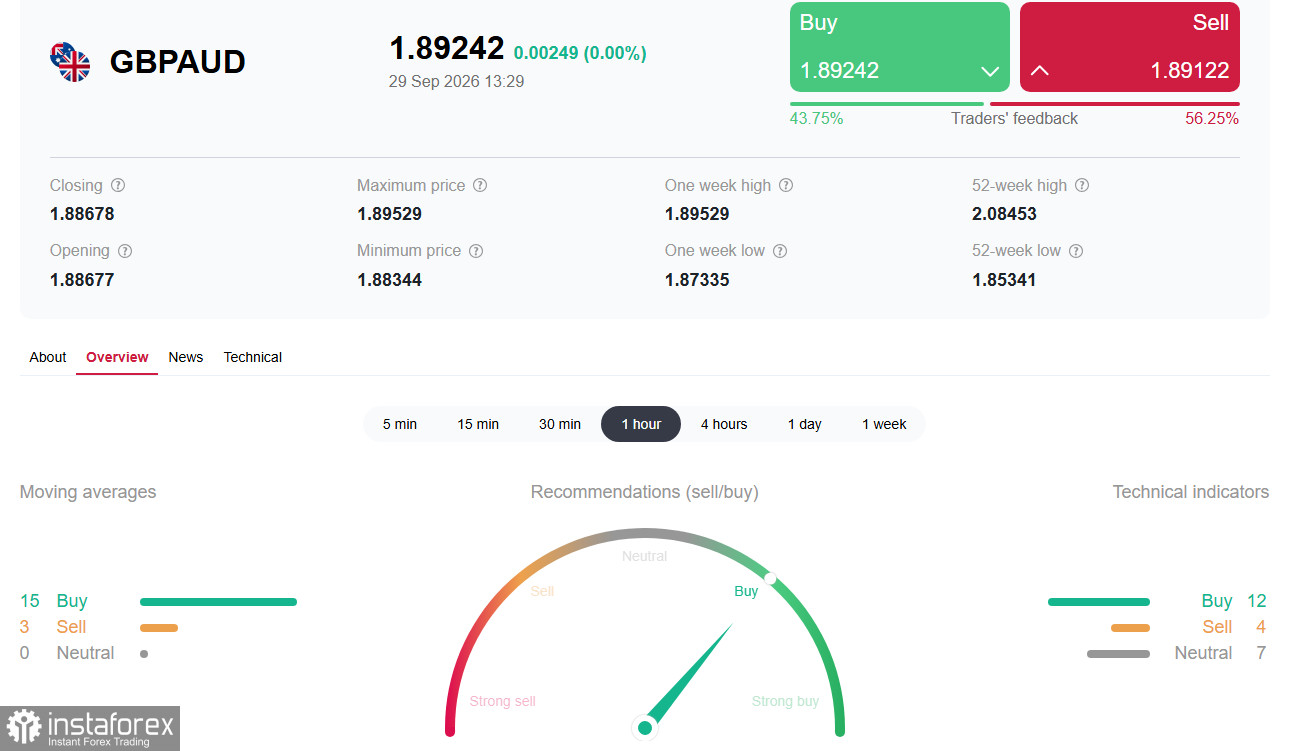
Task: Click the 56.25% sell percentage
Action: click(1212, 118)
